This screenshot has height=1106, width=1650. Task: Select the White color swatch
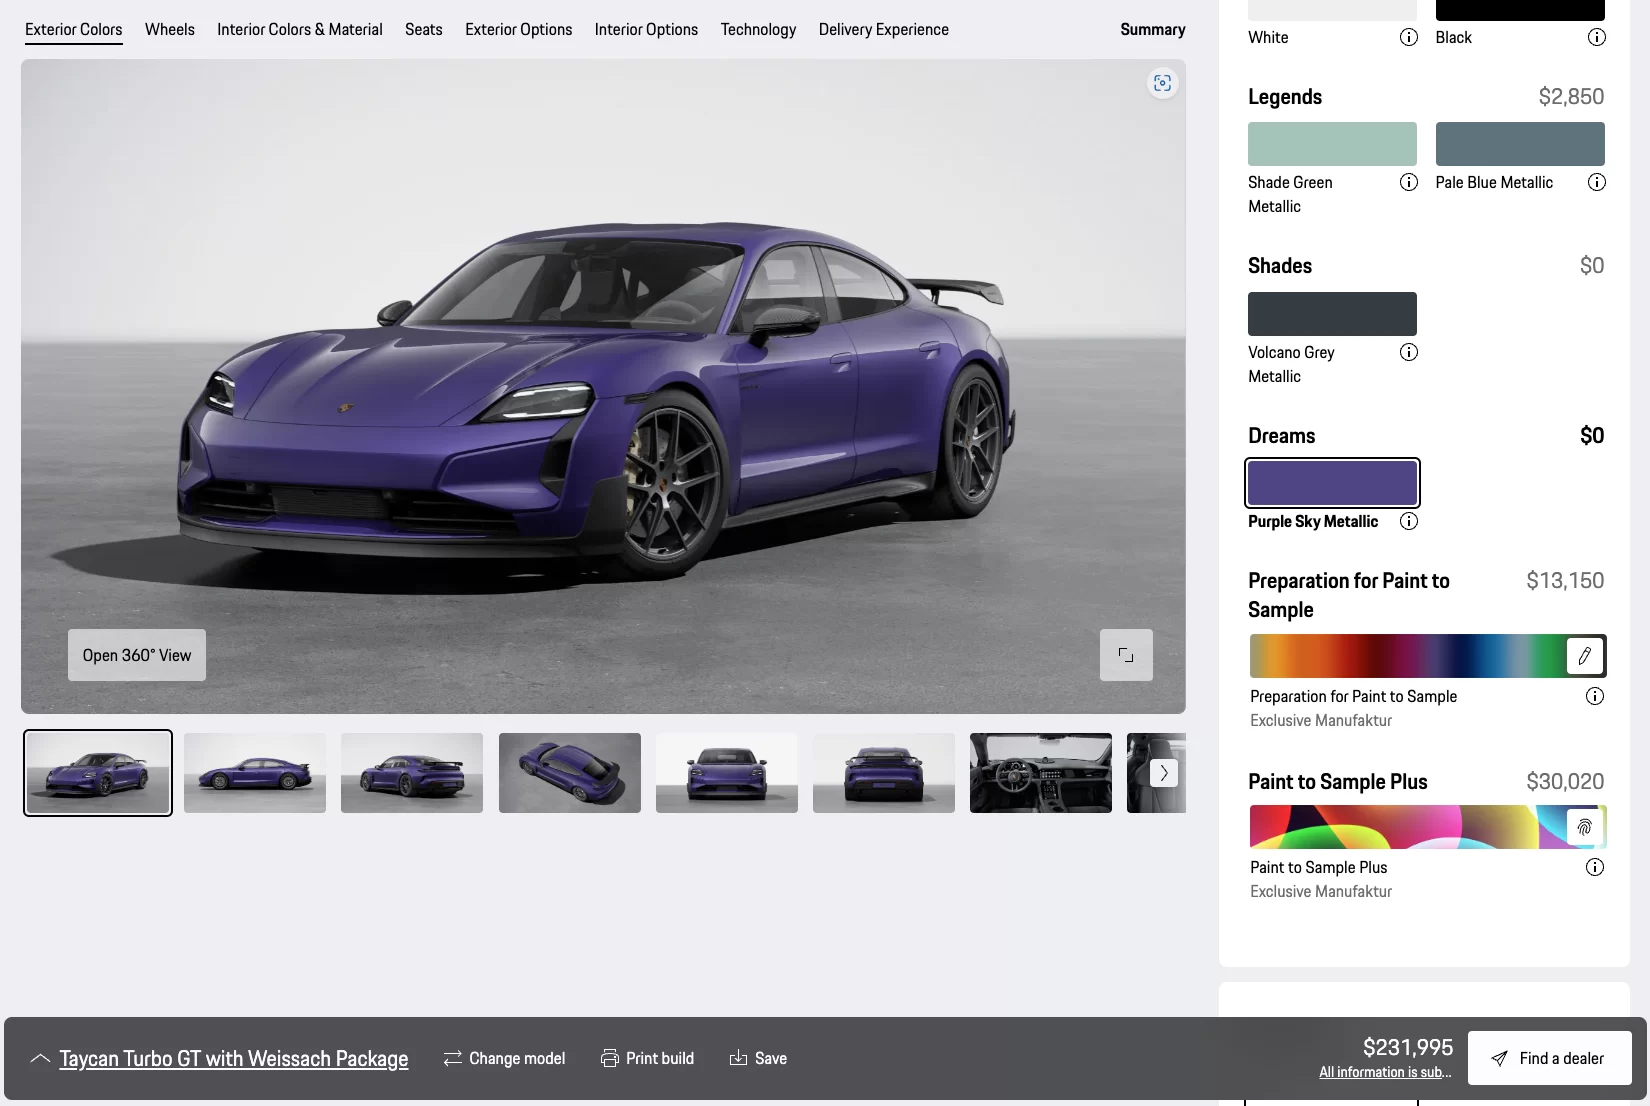pyautogui.click(x=1332, y=10)
